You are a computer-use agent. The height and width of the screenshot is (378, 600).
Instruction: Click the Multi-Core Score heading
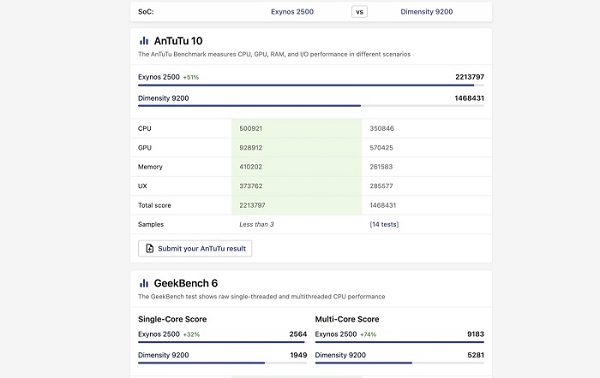click(x=347, y=319)
